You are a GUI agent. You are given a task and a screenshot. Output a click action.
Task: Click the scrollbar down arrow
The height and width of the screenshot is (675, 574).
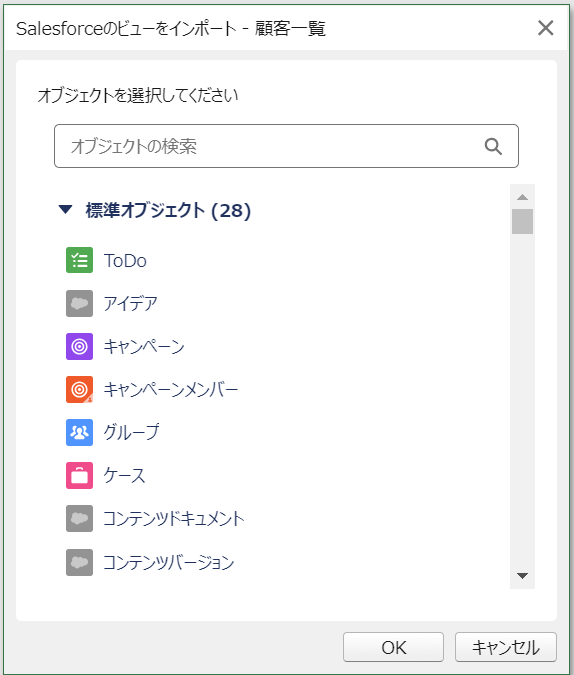coord(522,576)
